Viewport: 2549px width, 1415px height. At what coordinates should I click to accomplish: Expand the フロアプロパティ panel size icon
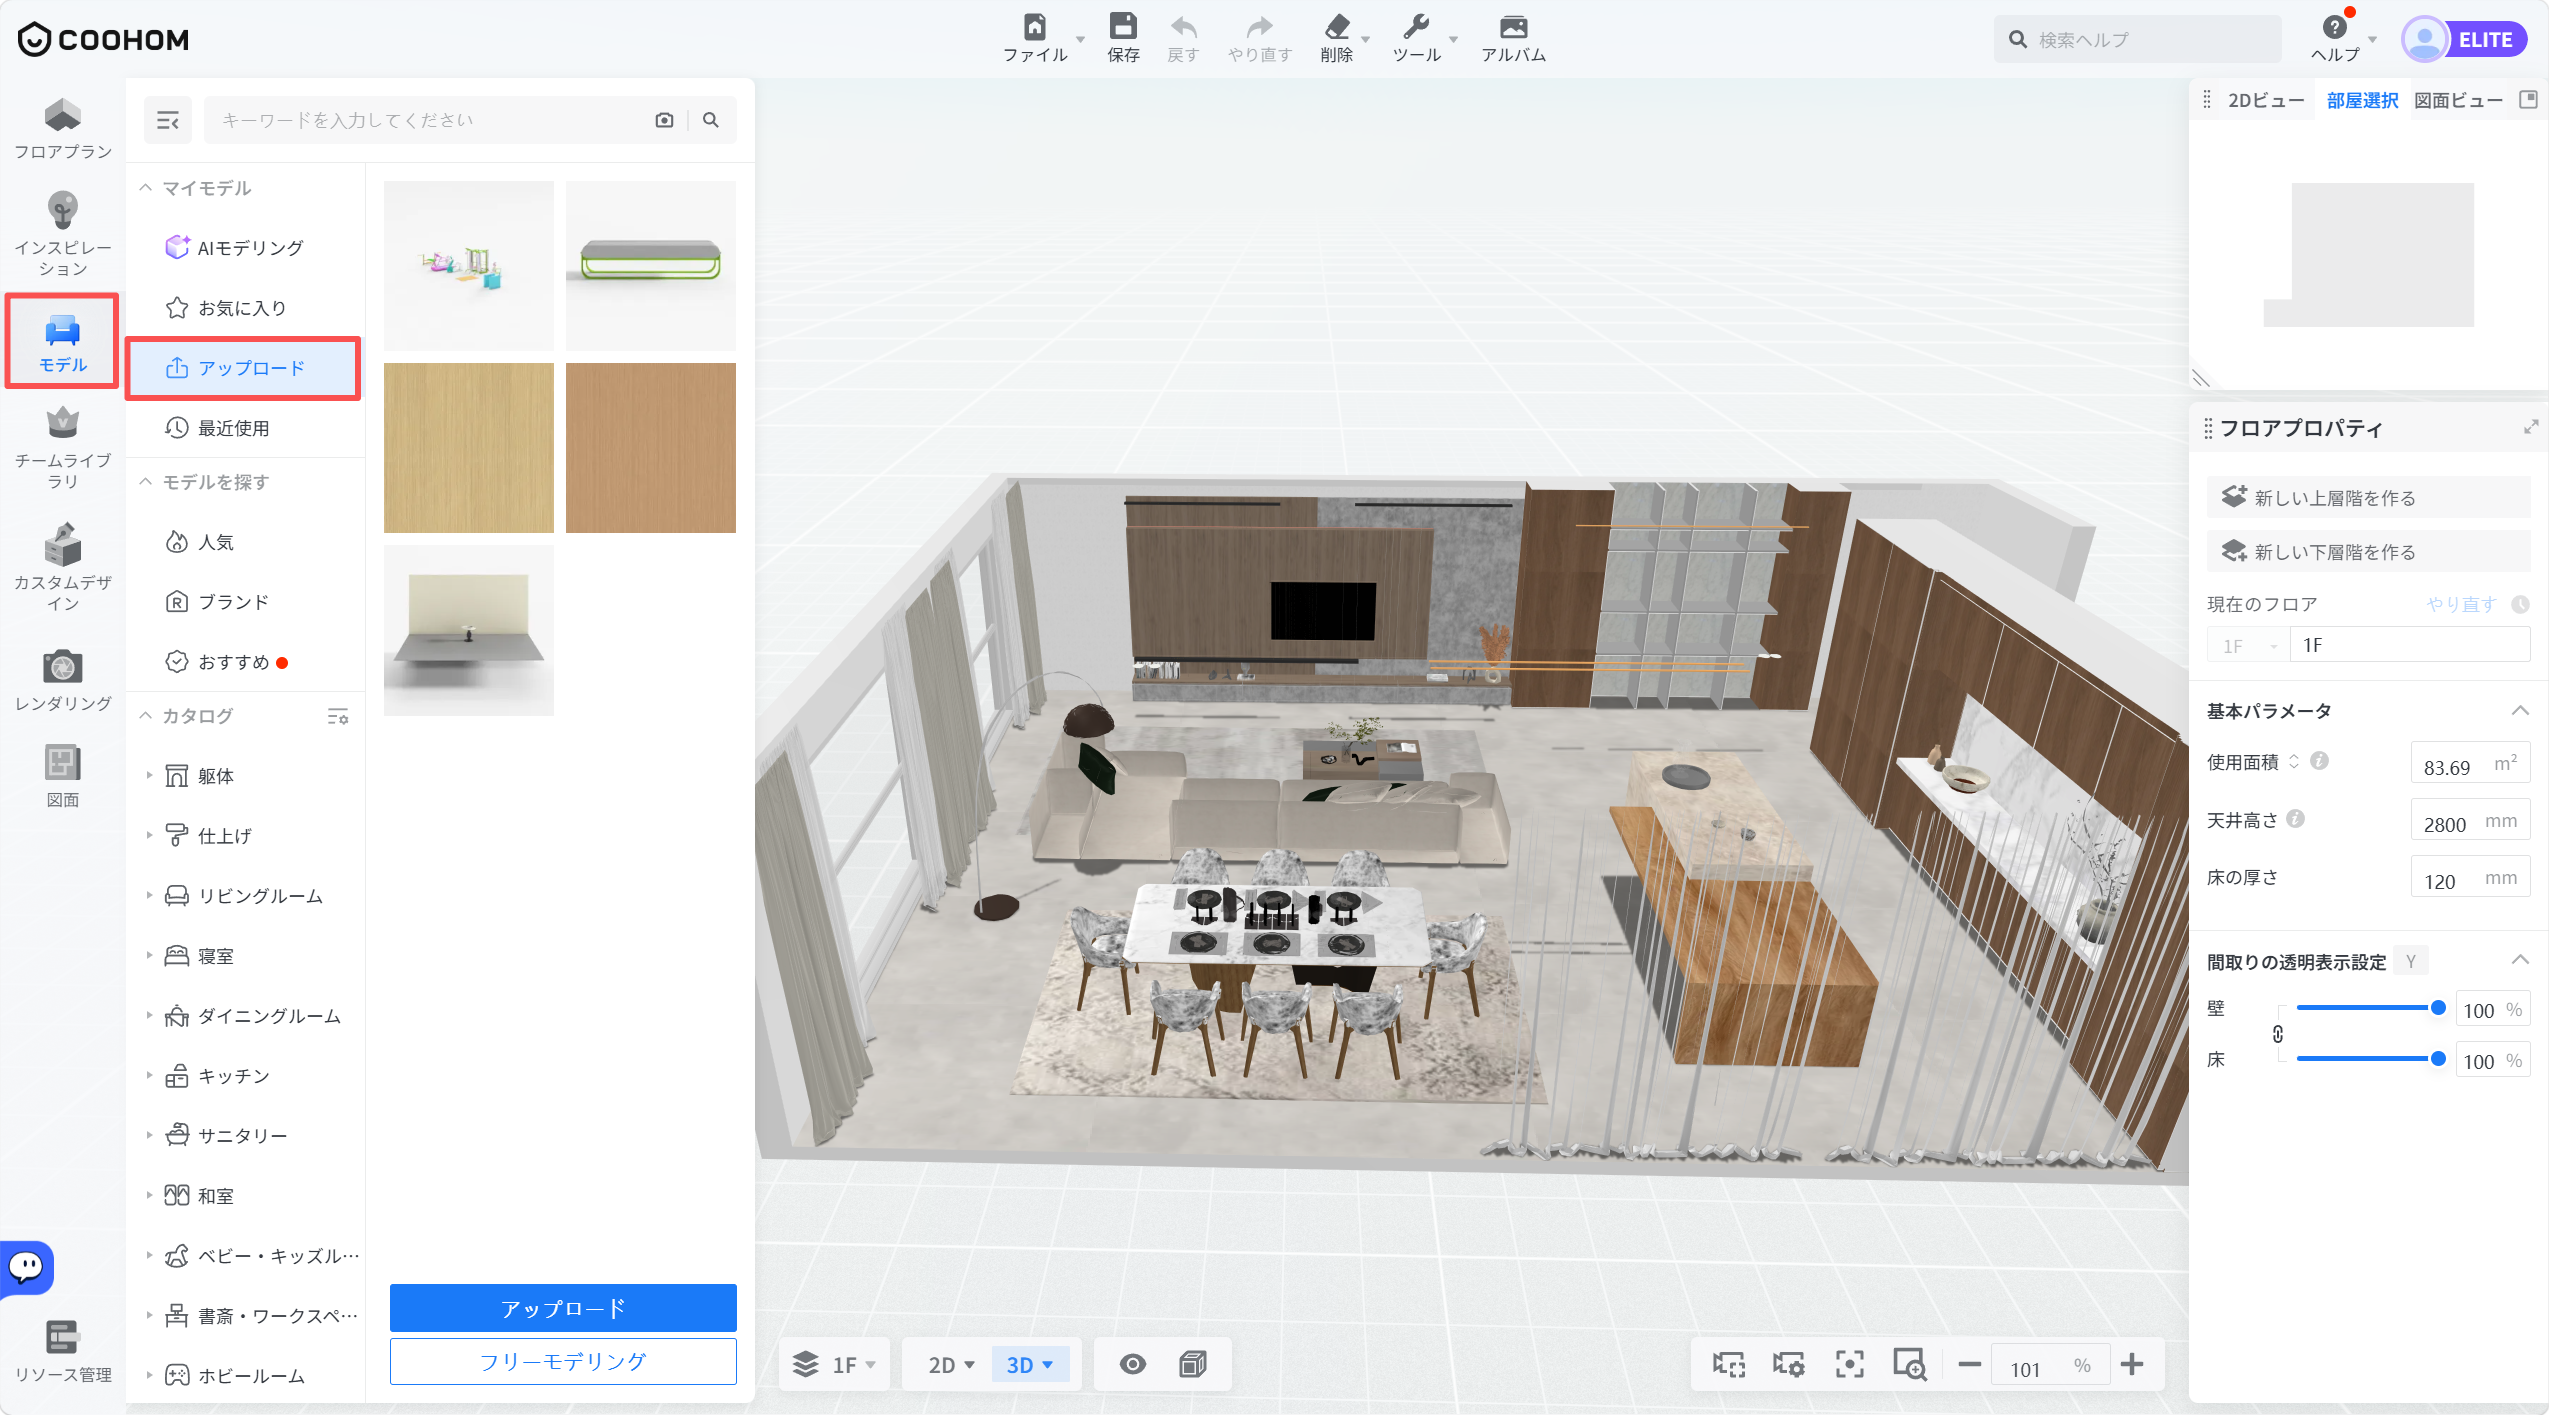pos(2530,427)
